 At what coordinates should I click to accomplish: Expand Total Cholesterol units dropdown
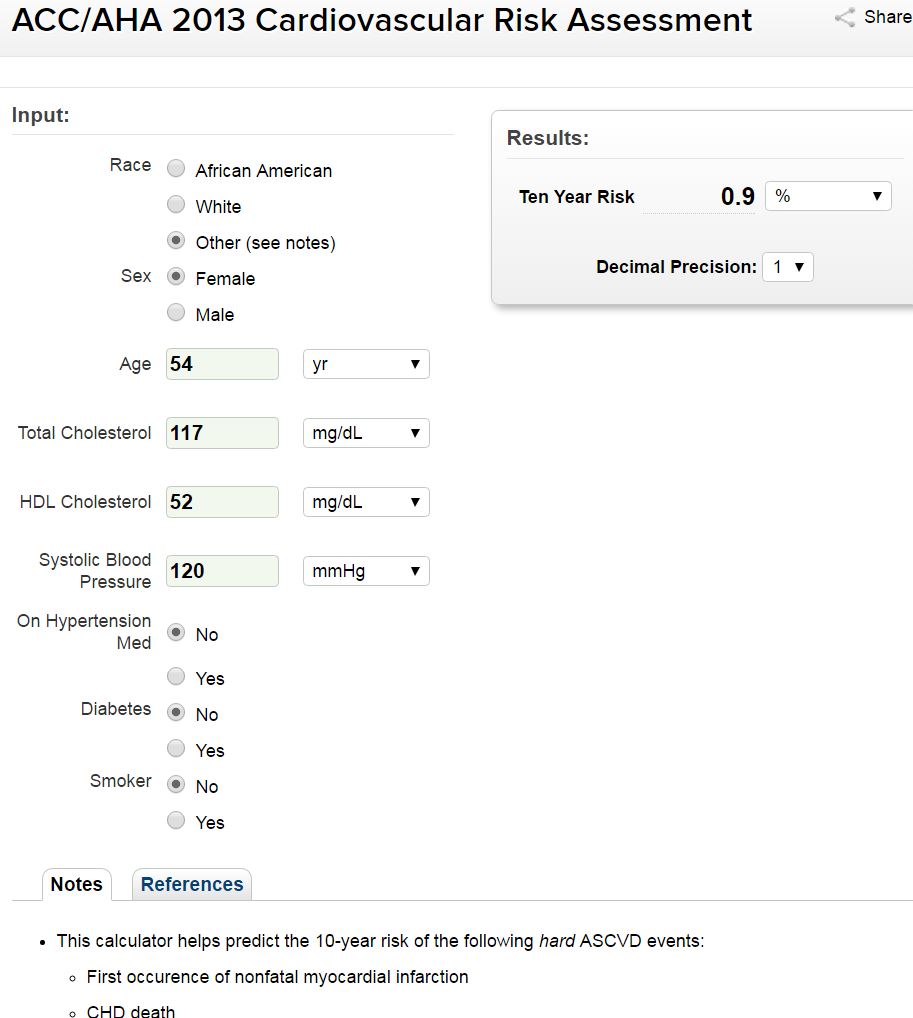pos(366,433)
